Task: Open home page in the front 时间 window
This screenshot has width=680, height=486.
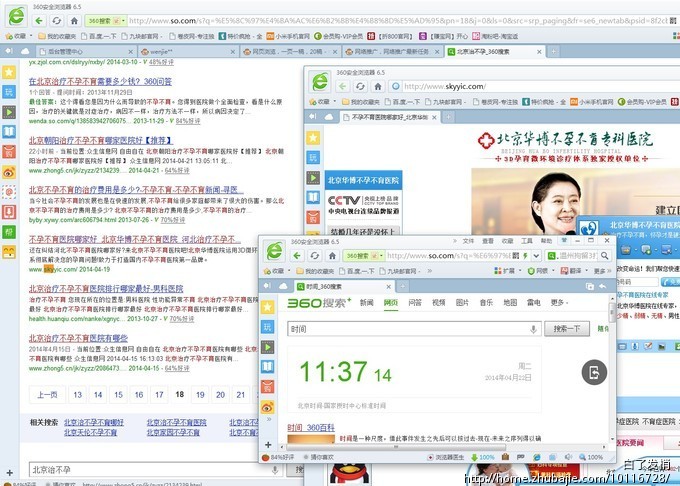Action: click(x=332, y=255)
